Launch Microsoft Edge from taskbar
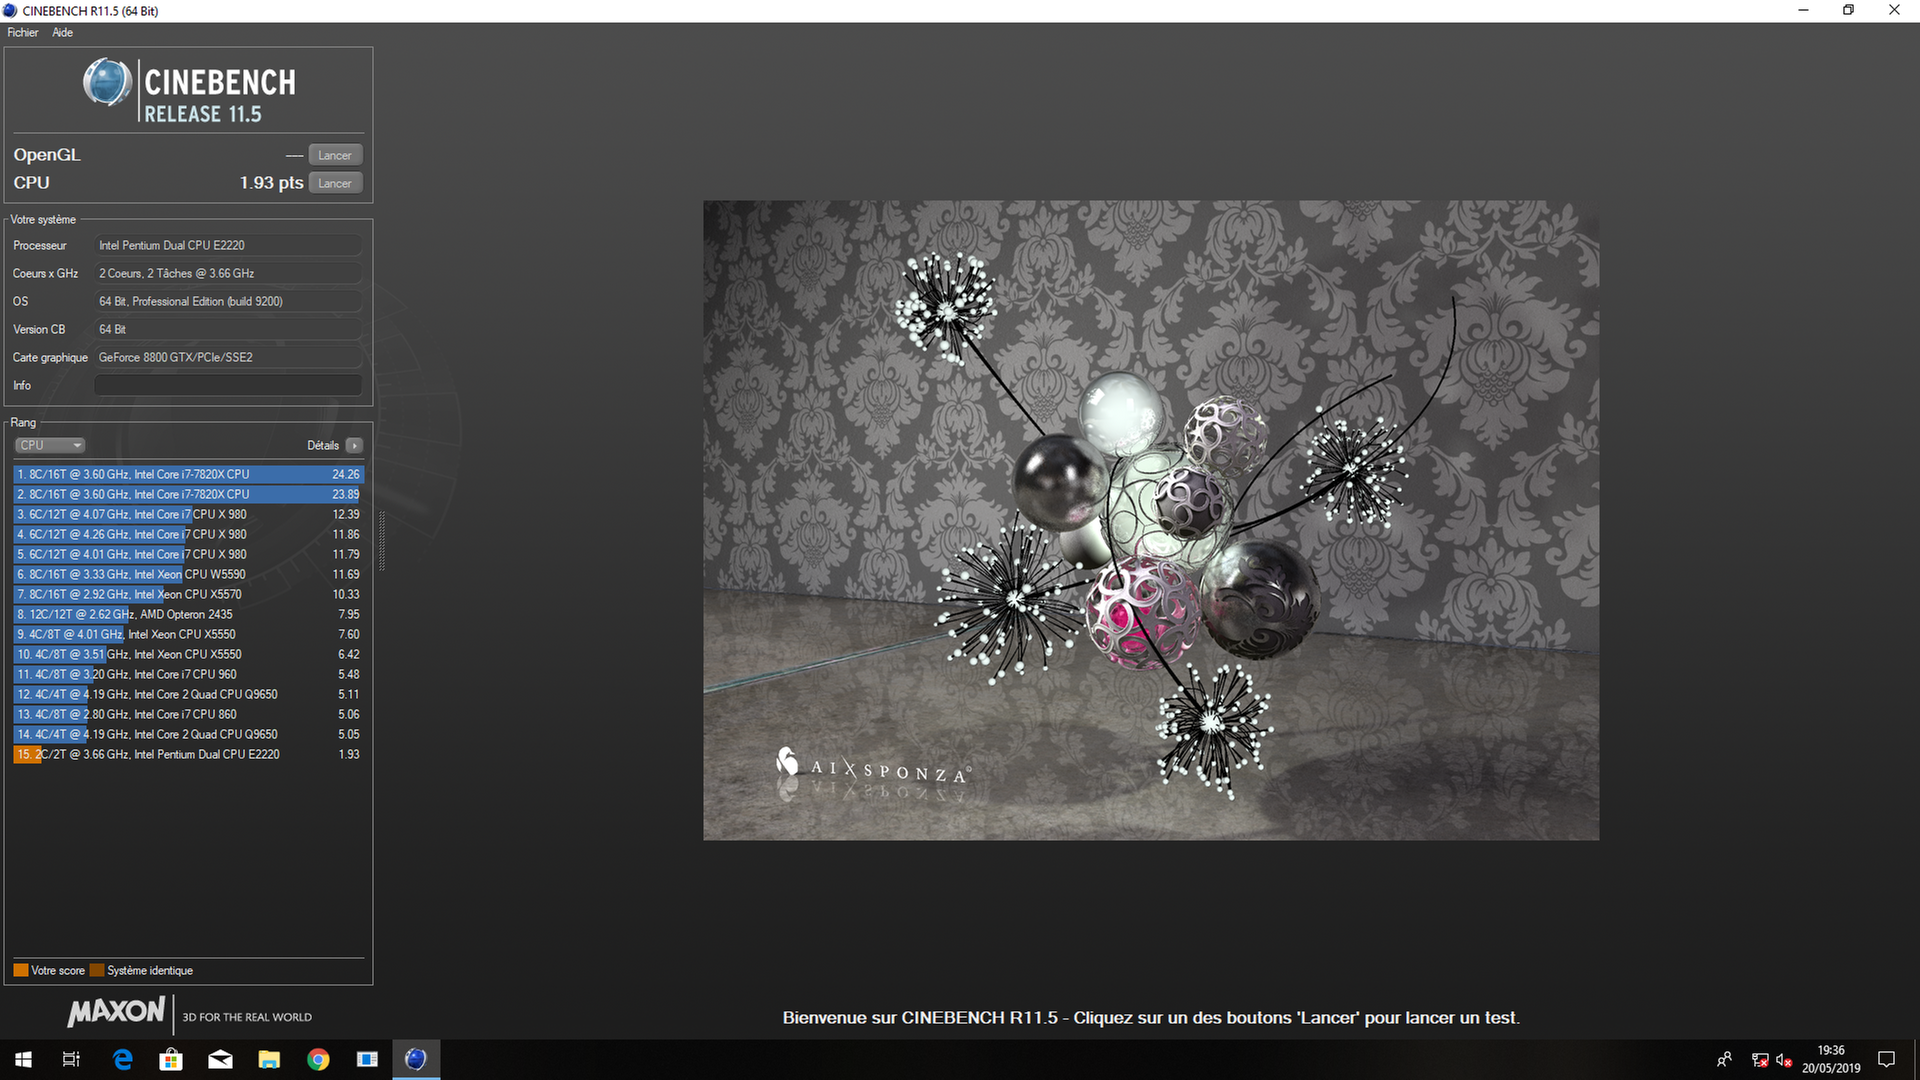This screenshot has height=1080, width=1920. (x=122, y=1059)
